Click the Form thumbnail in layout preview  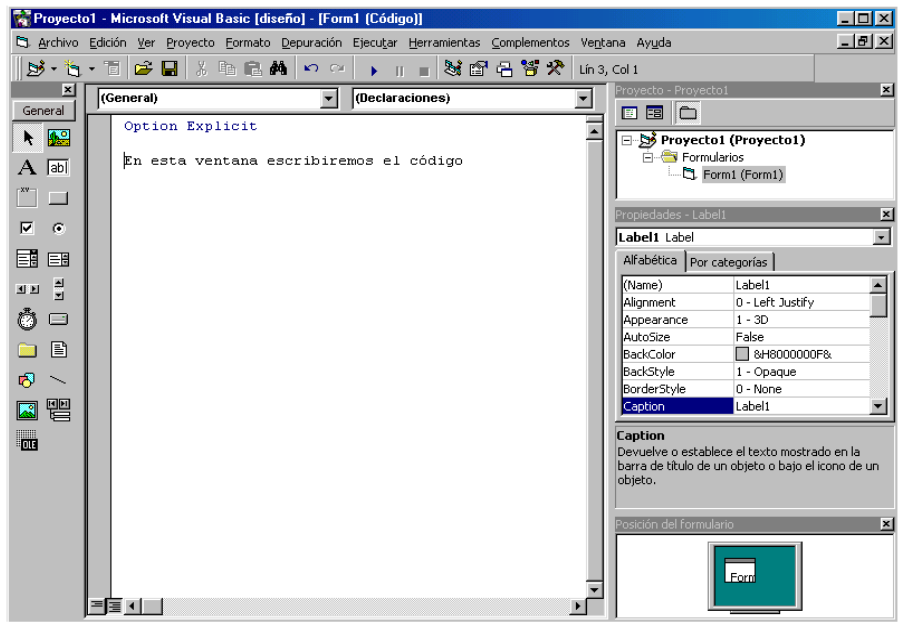pos(740,571)
